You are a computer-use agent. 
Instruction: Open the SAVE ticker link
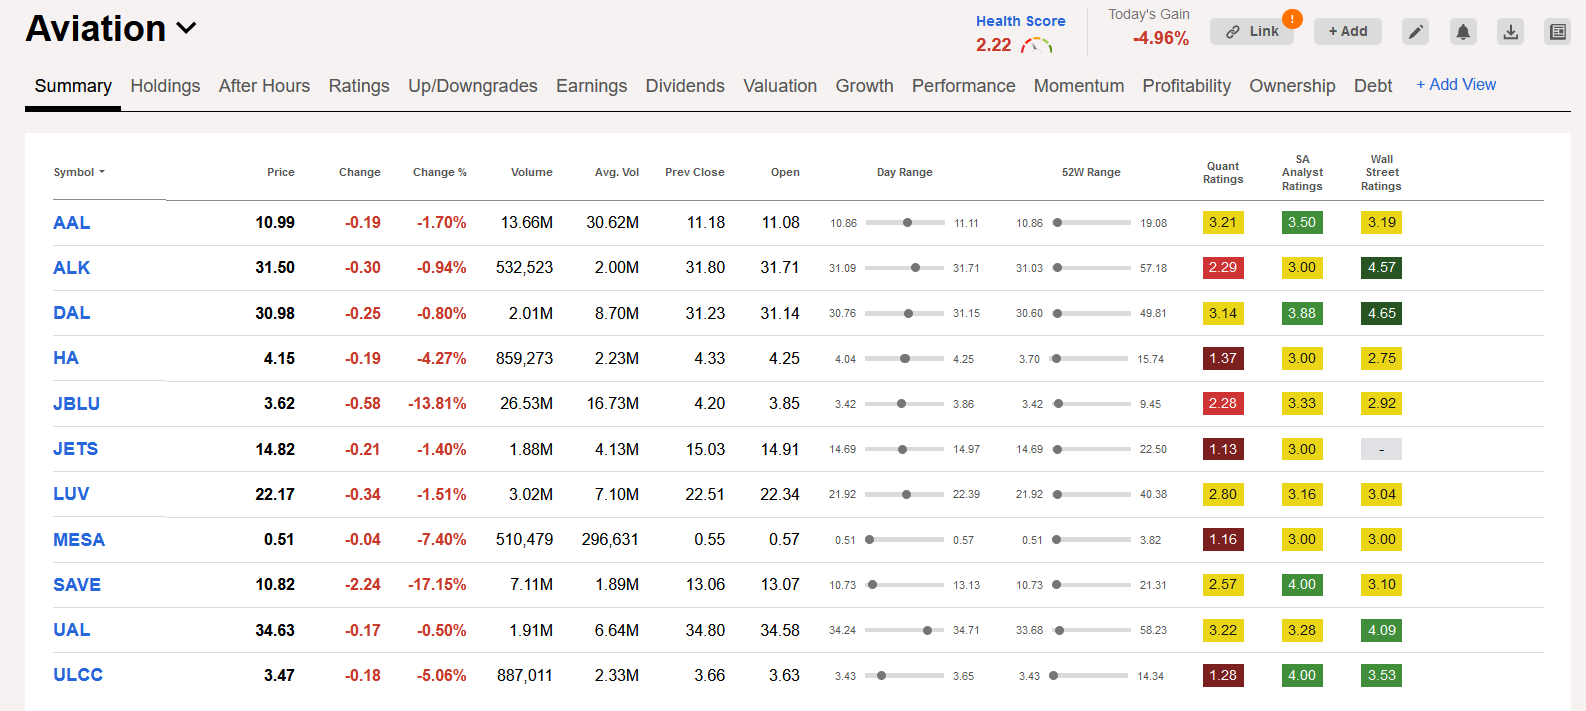coord(77,585)
